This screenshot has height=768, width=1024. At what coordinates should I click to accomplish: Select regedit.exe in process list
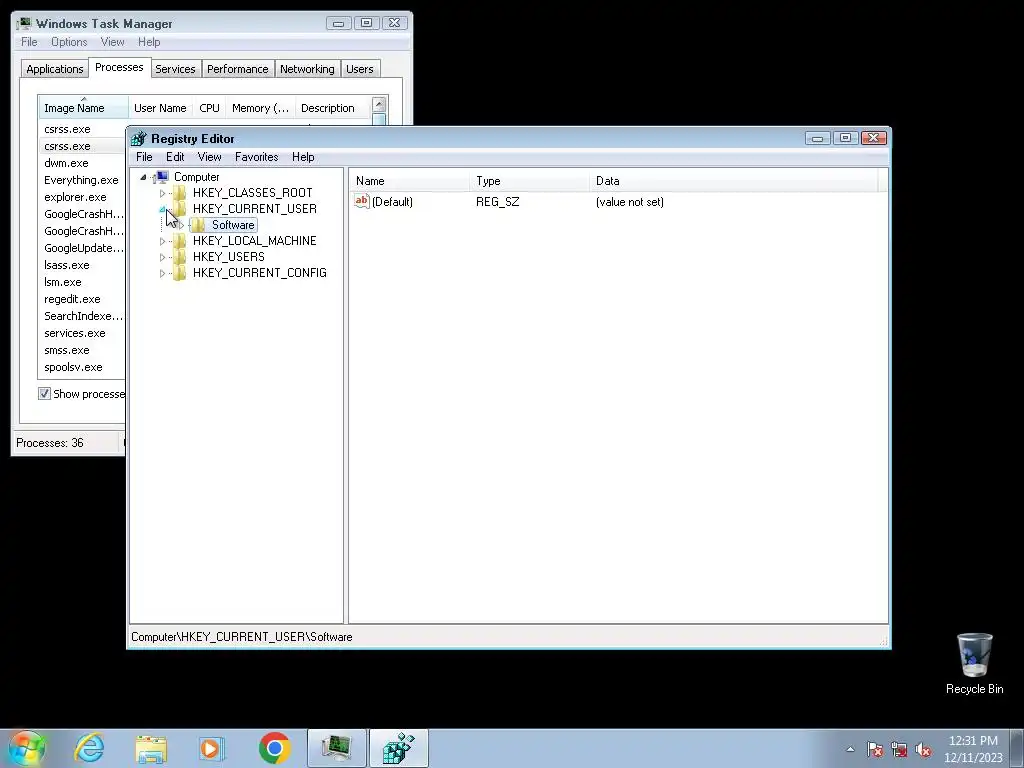pos(72,298)
